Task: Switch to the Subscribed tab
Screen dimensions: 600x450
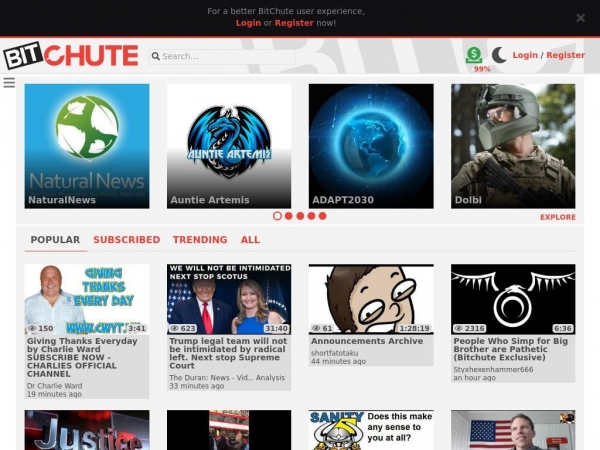Action: pyautogui.click(x=126, y=240)
